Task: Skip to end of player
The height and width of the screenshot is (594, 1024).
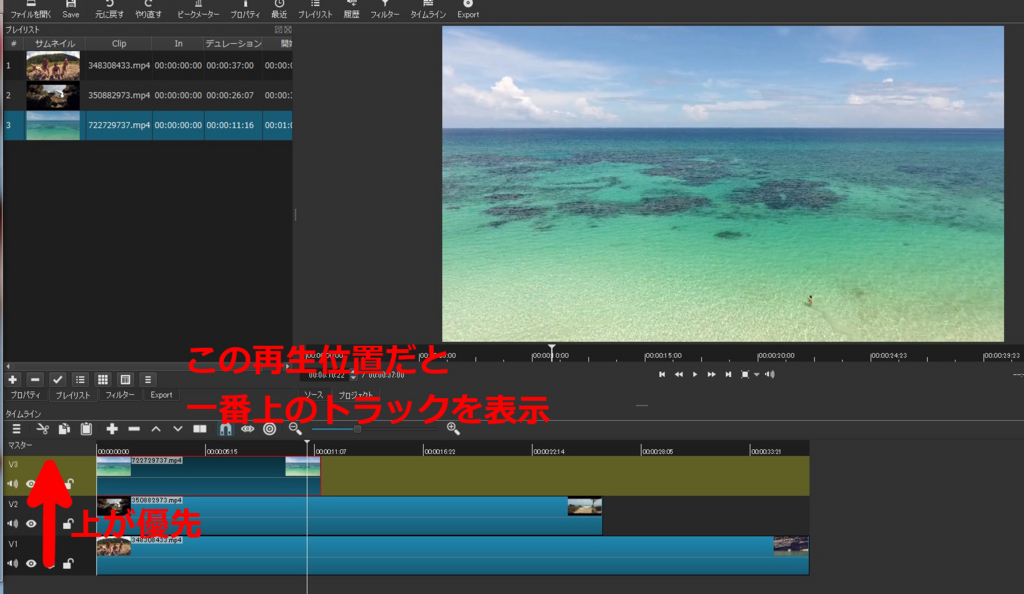Action: [728, 374]
